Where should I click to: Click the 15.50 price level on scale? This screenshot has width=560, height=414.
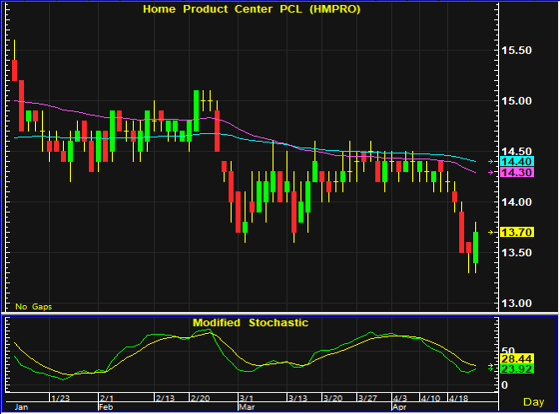click(x=516, y=50)
